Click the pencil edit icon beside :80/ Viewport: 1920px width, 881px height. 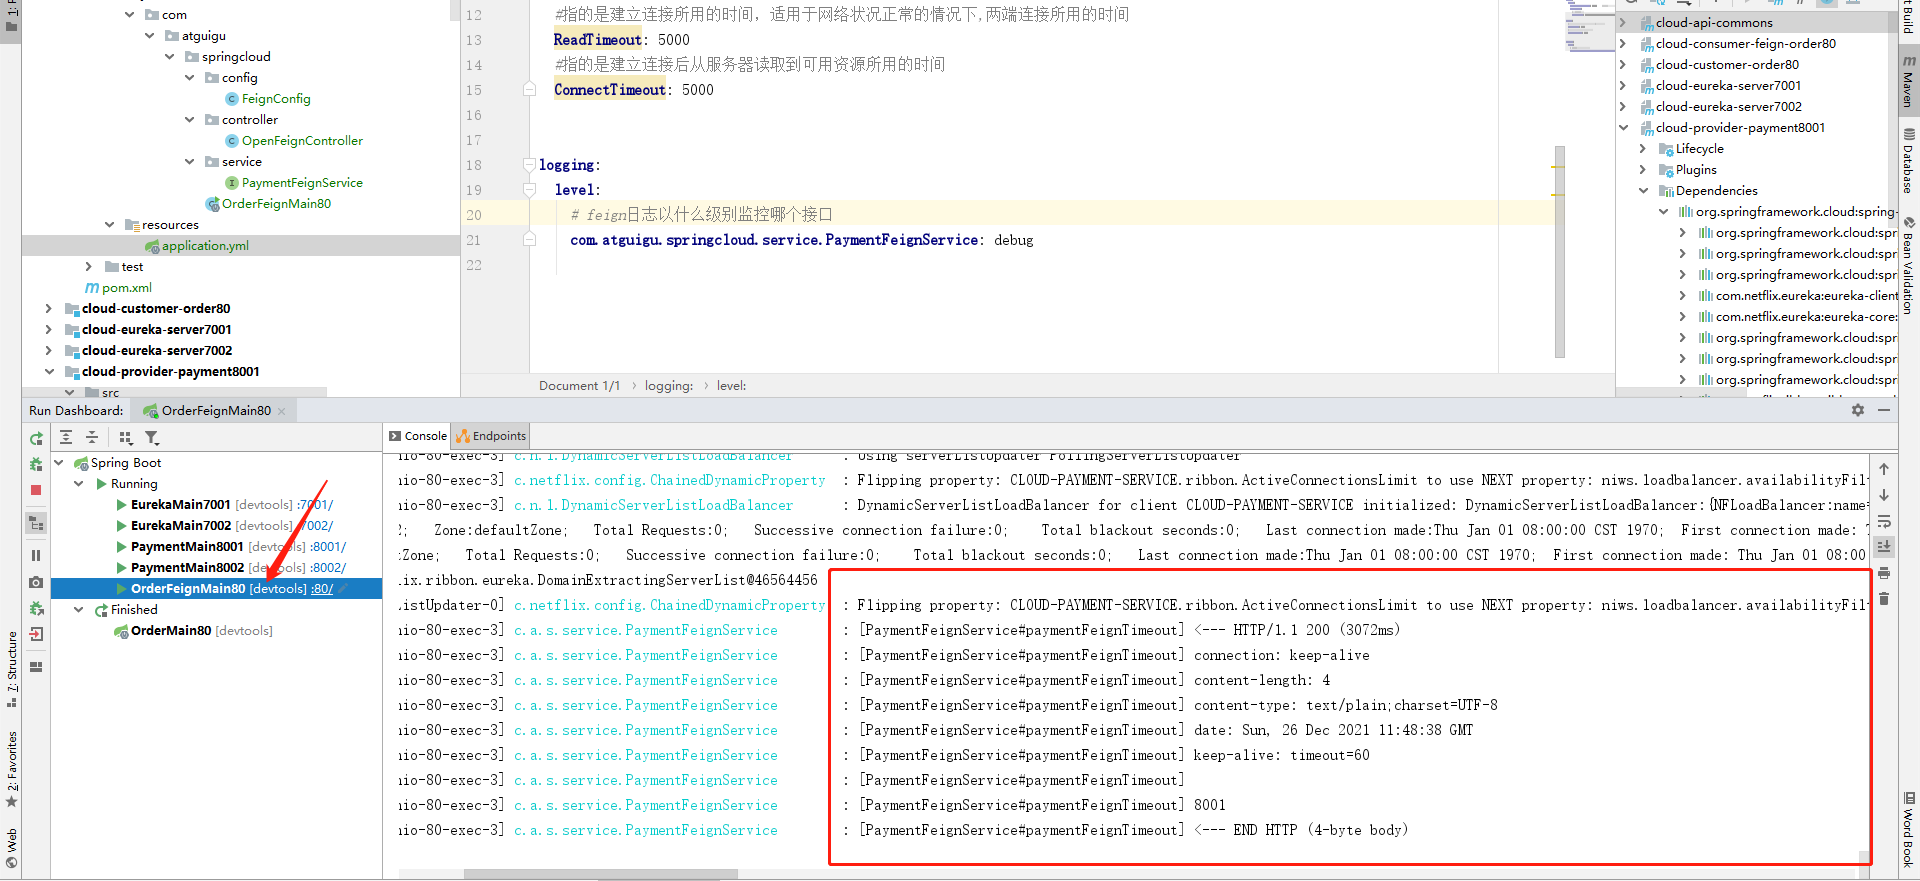(344, 589)
